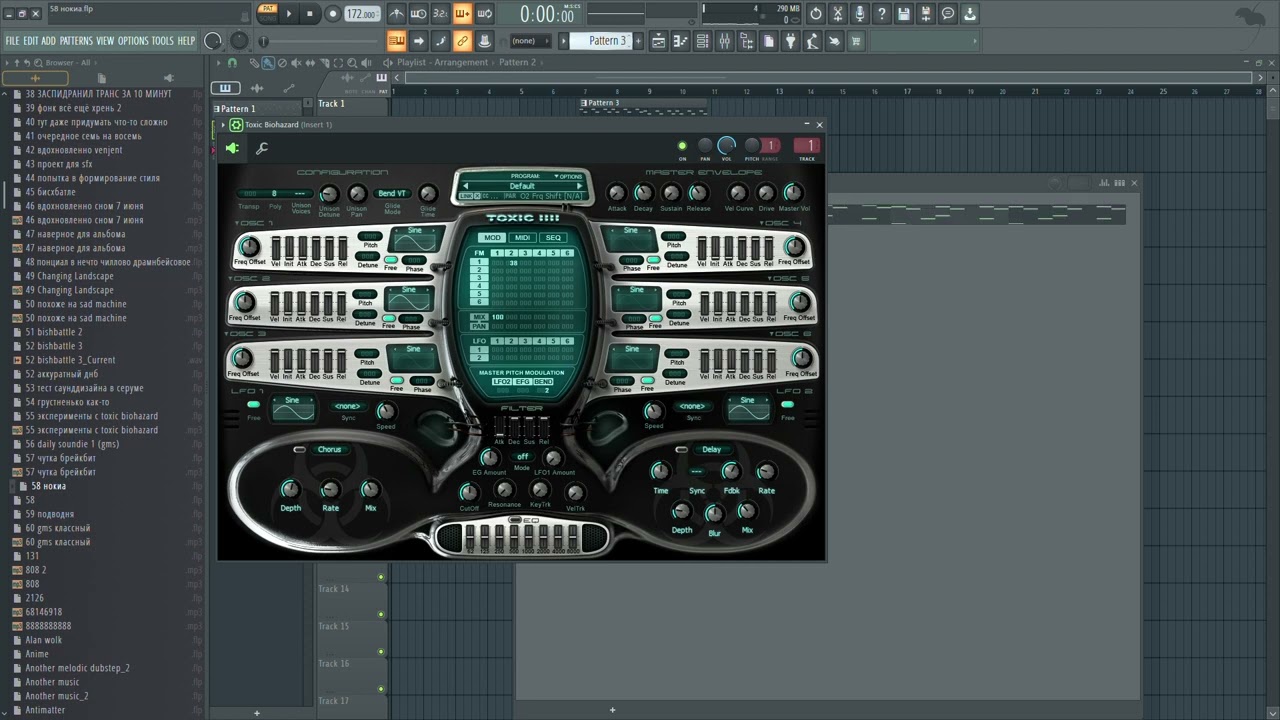
Task: Click the Toxic Biohazard gear icon in title bar
Action: click(236, 125)
